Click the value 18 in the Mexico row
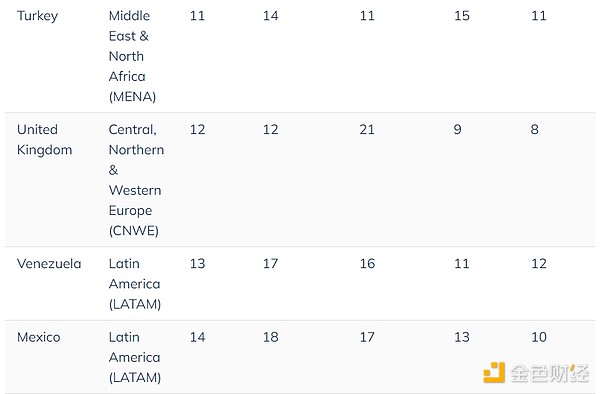This screenshot has width=600, height=394. point(271,337)
